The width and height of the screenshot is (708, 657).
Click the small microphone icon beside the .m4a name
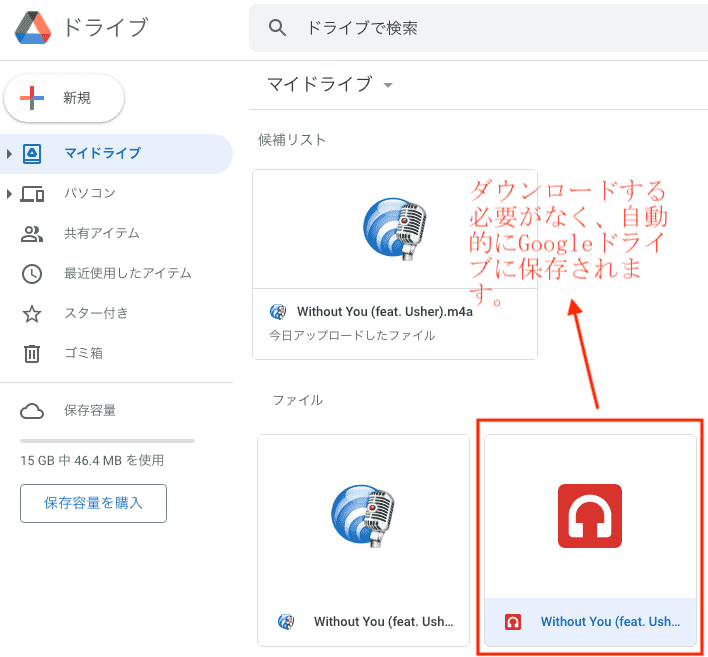278,312
